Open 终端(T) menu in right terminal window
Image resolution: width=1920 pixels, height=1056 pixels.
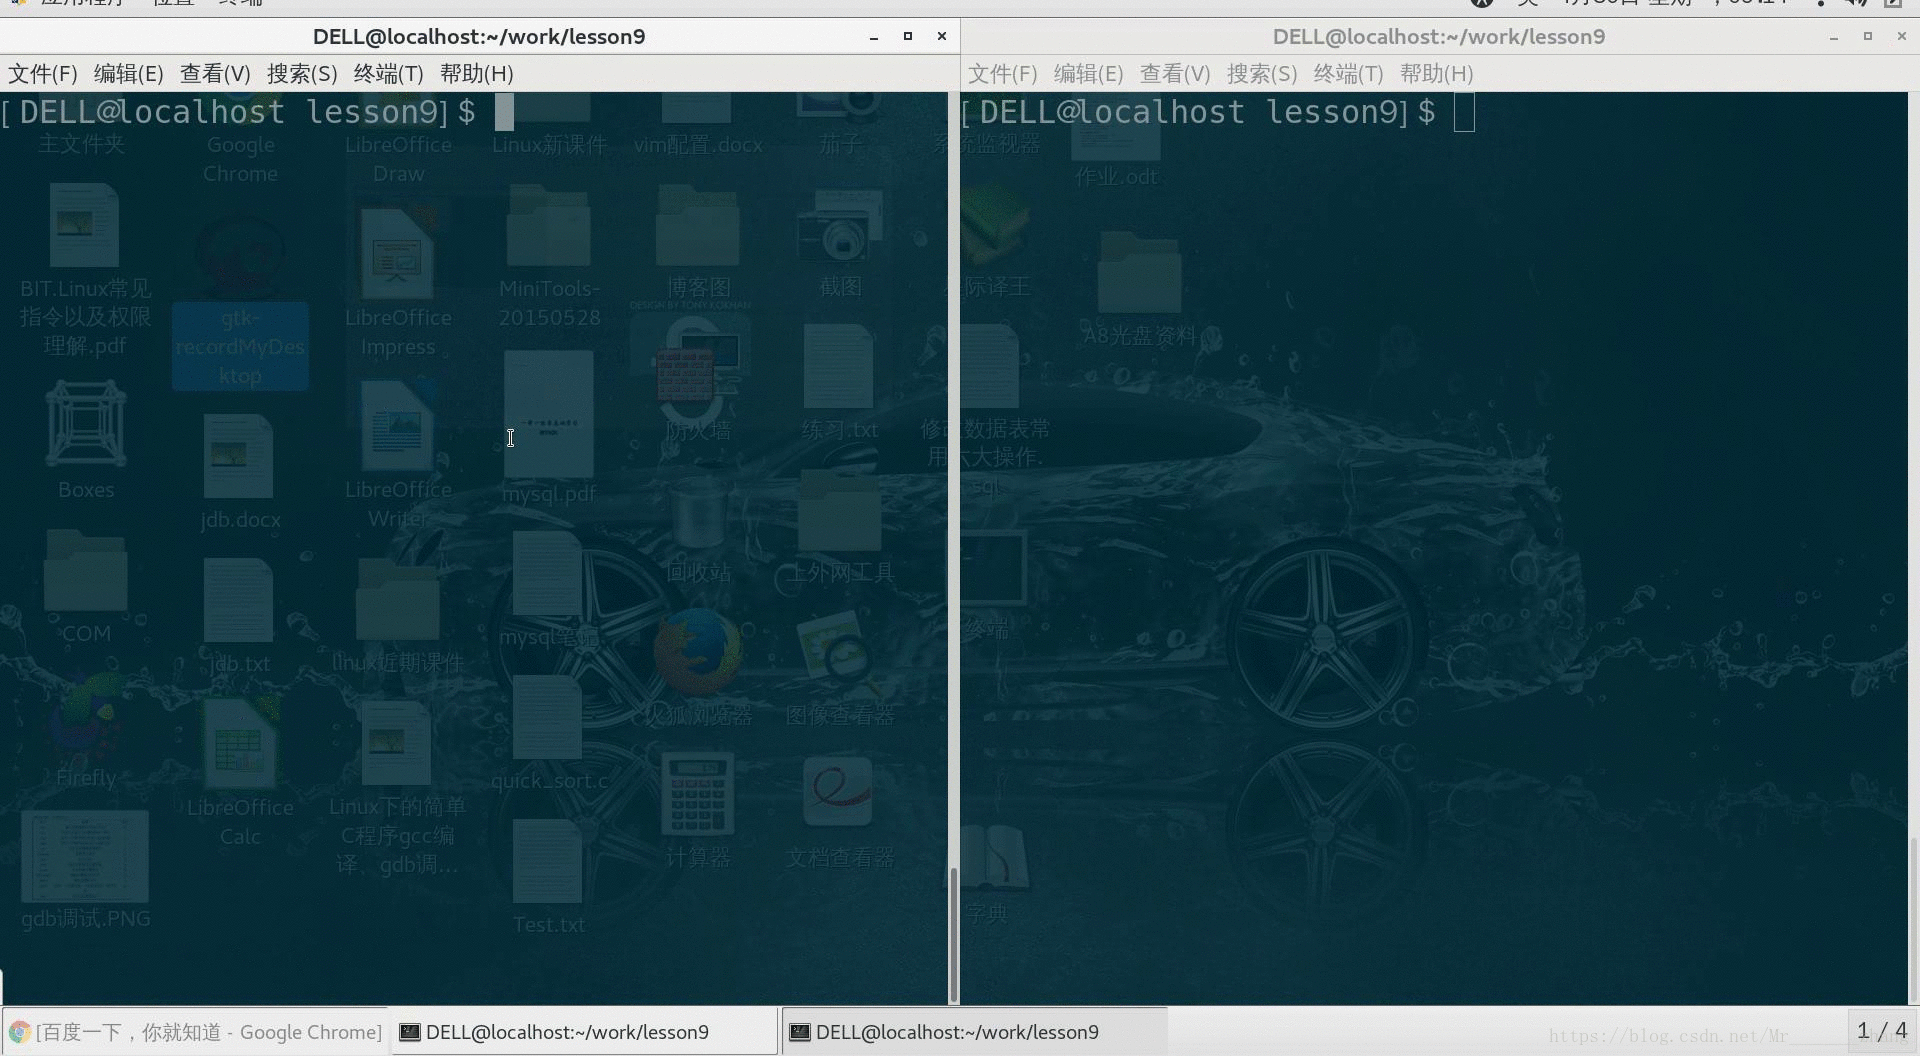coord(1349,74)
